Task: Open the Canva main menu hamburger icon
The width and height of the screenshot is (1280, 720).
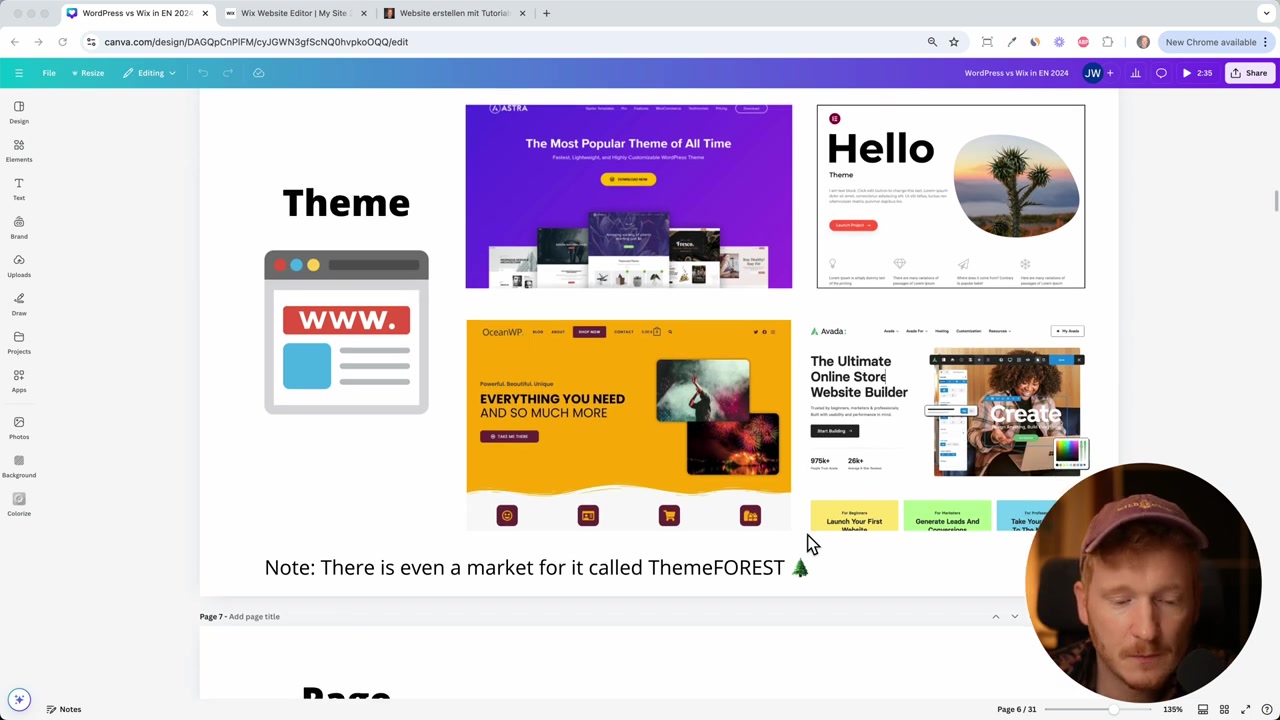Action: click(18, 73)
